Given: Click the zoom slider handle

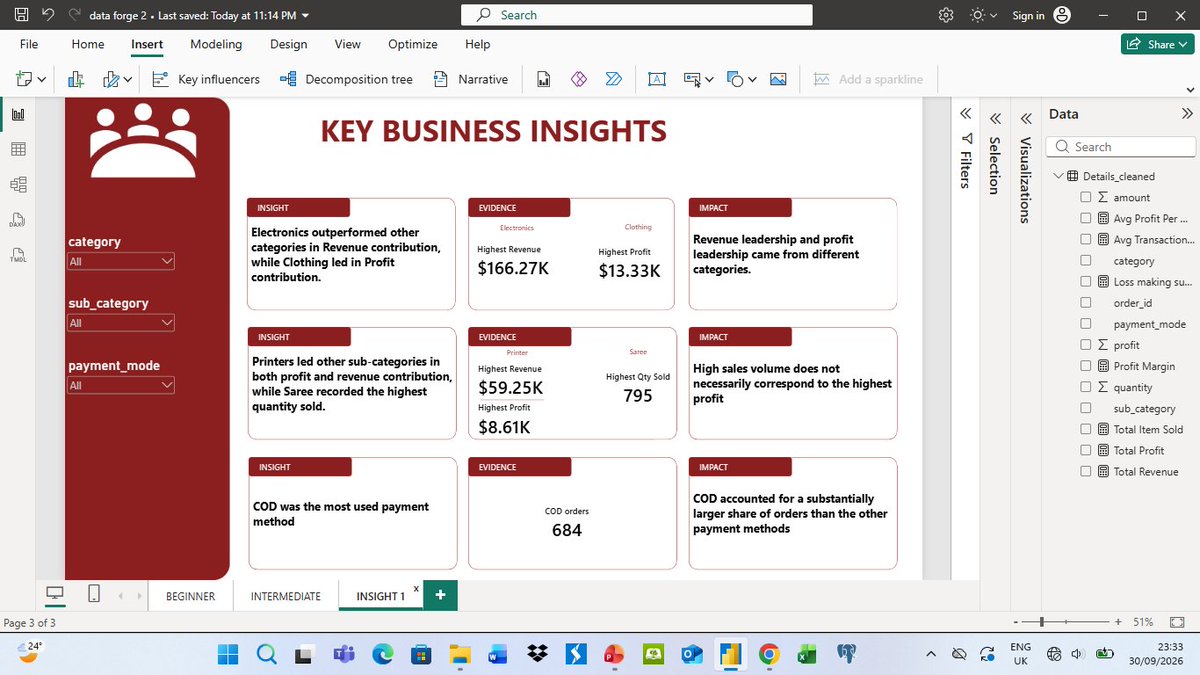Looking at the screenshot, I should (x=1043, y=622).
